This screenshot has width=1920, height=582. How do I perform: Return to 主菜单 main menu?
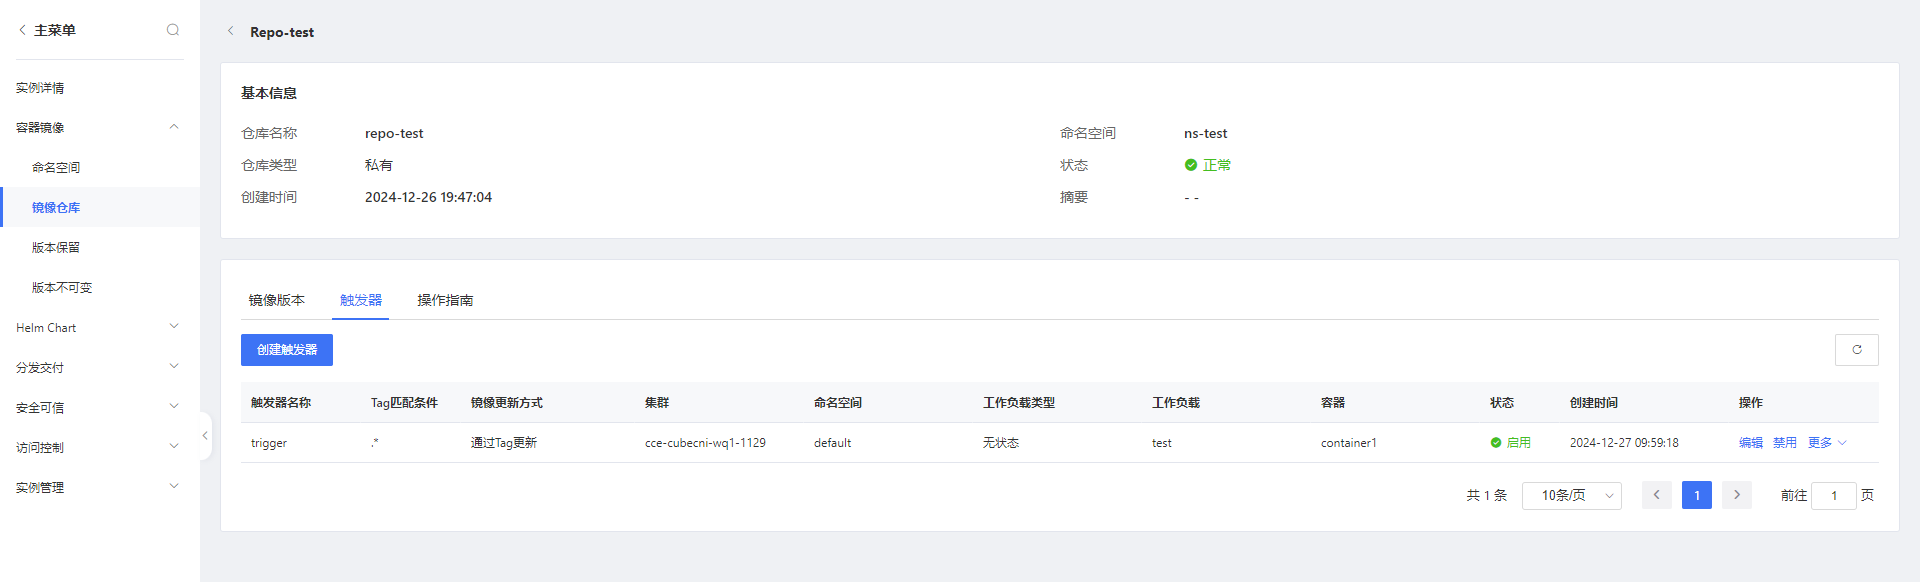pyautogui.click(x=47, y=30)
